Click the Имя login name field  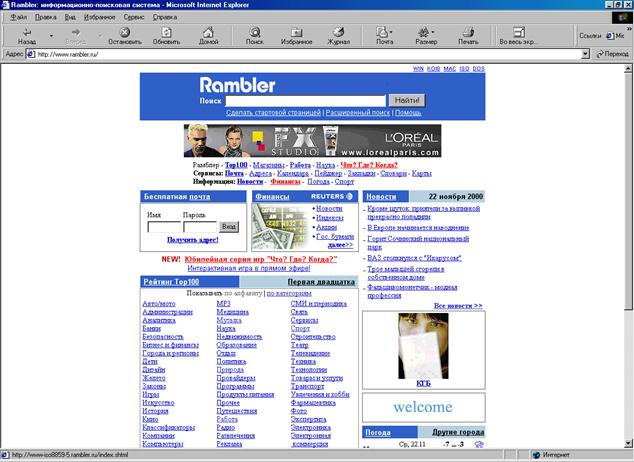[164, 227]
